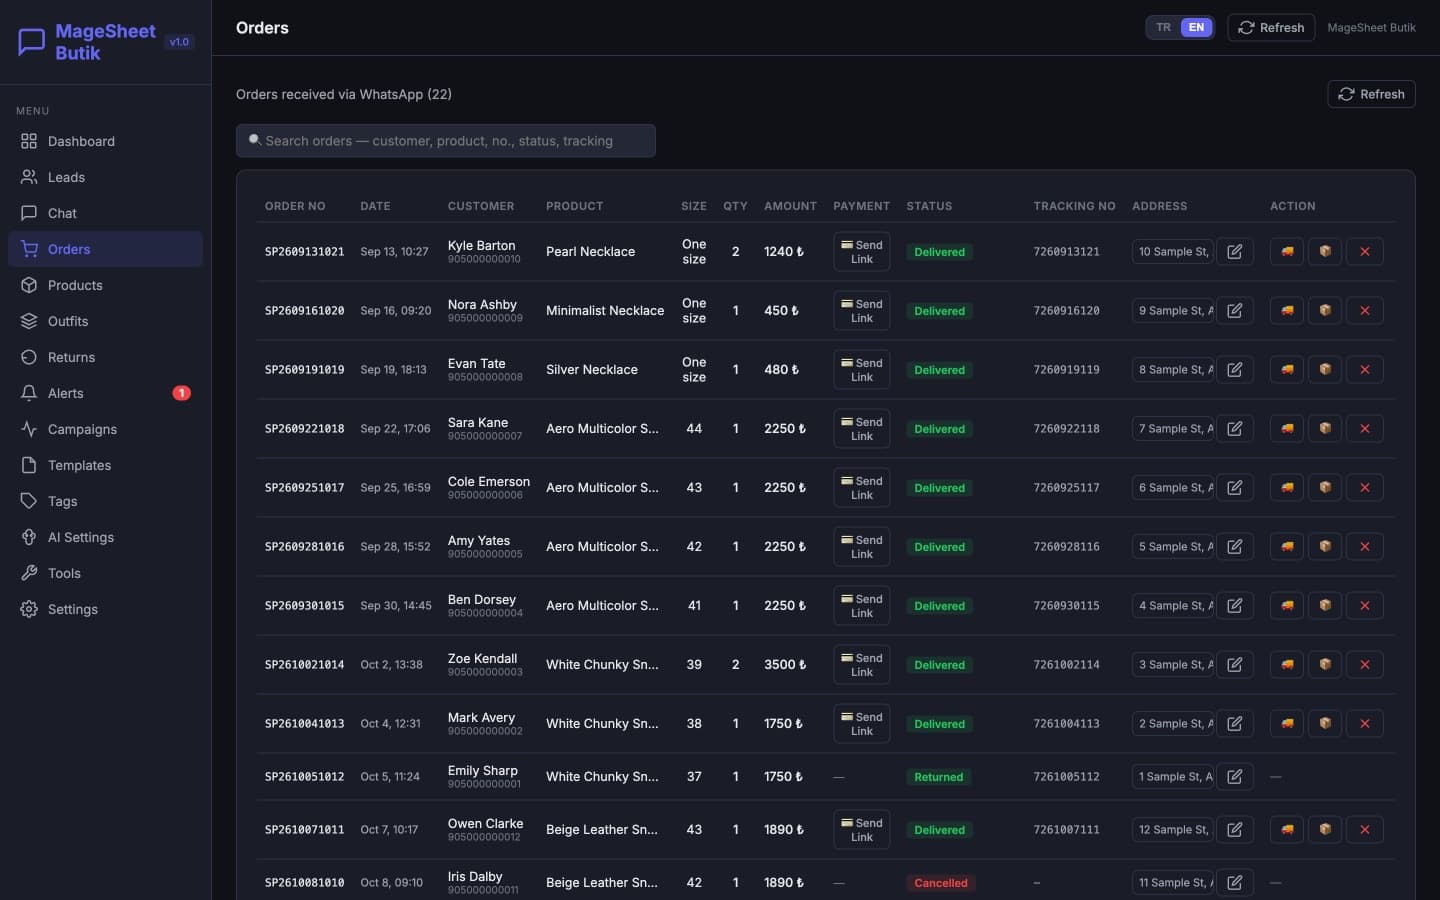Edit address for Iris Dalby's cancelled order
The width and height of the screenshot is (1440, 900).
click(x=1235, y=883)
